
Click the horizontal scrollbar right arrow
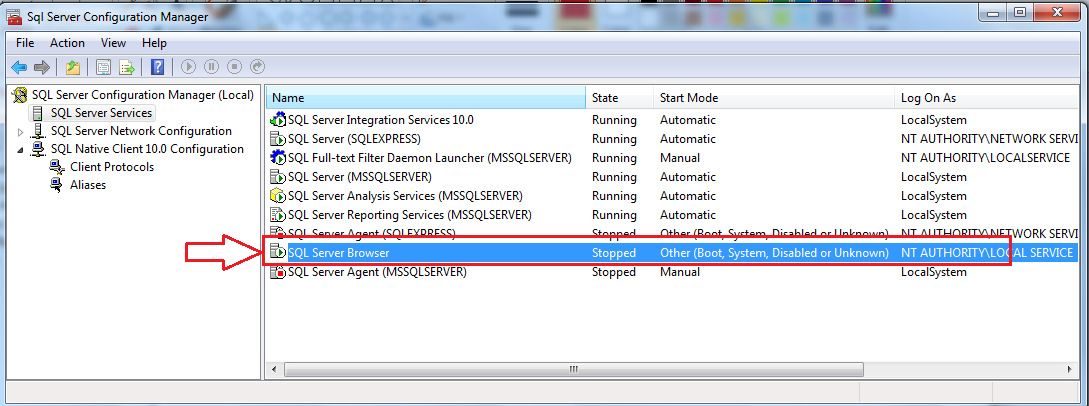[x=1070, y=369]
